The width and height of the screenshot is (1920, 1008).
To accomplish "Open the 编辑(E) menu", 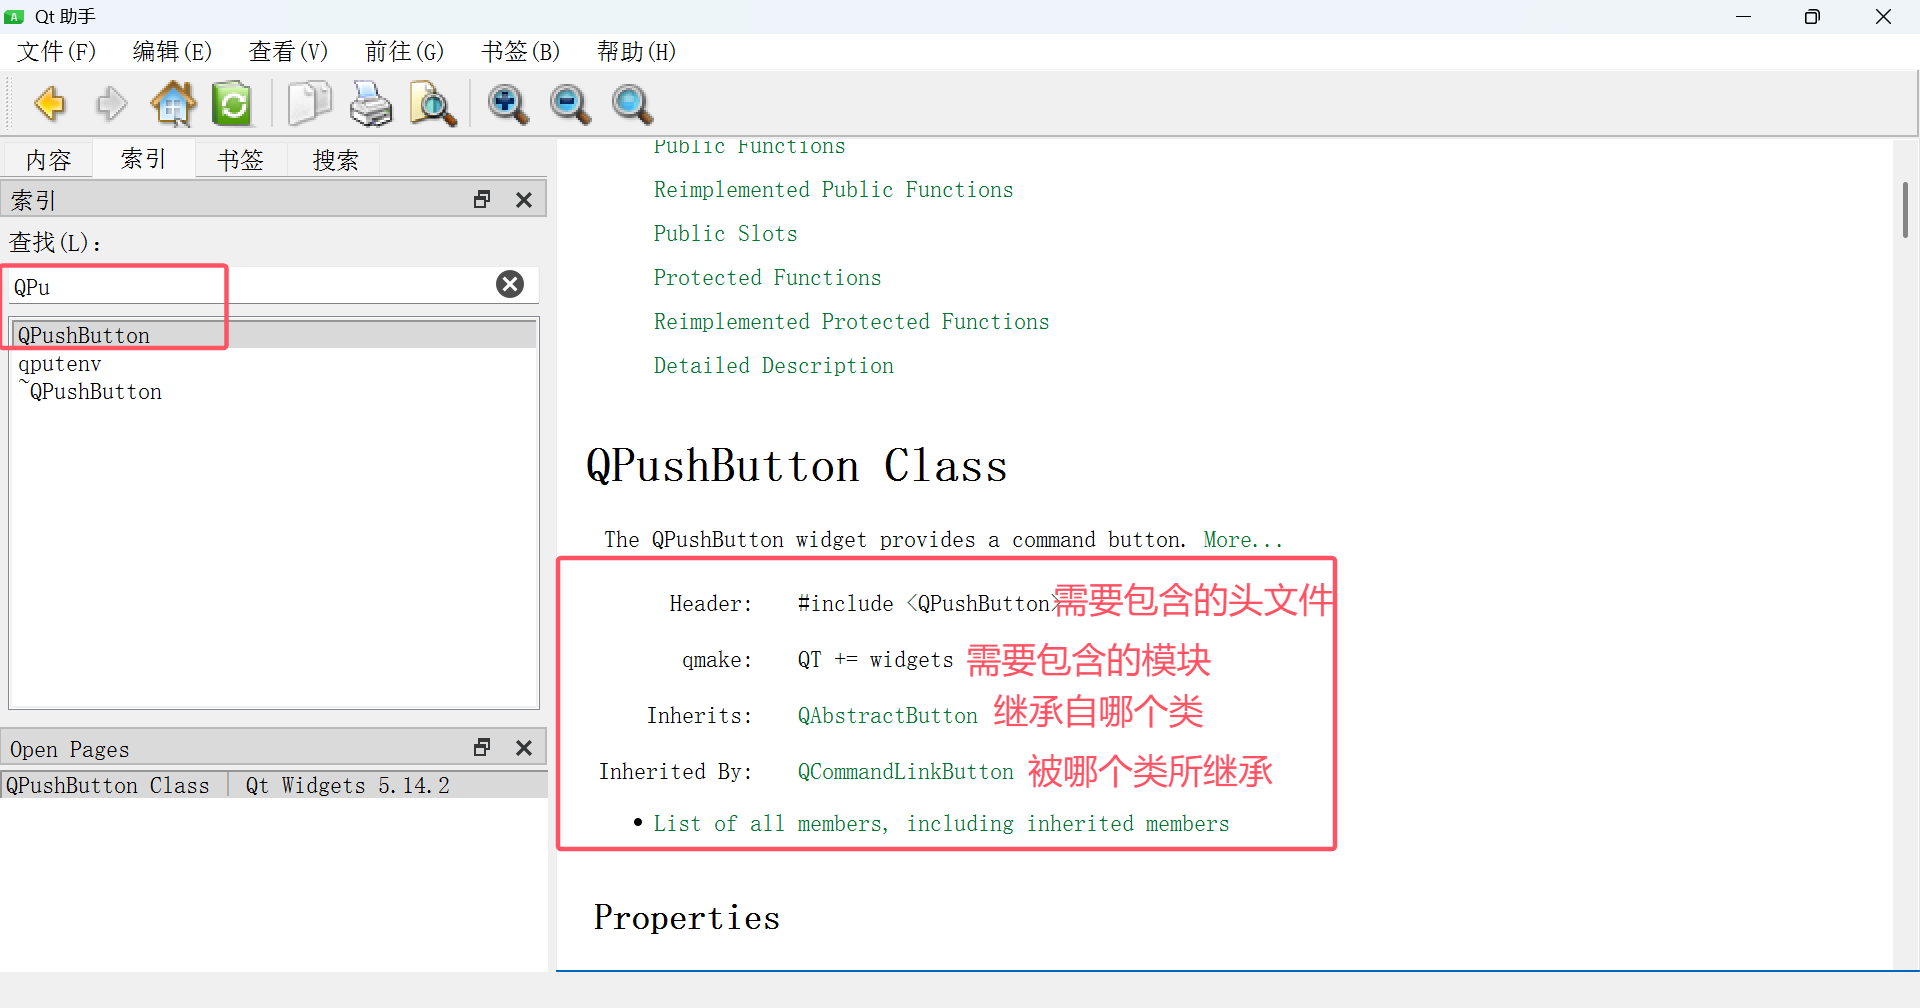I will (173, 52).
